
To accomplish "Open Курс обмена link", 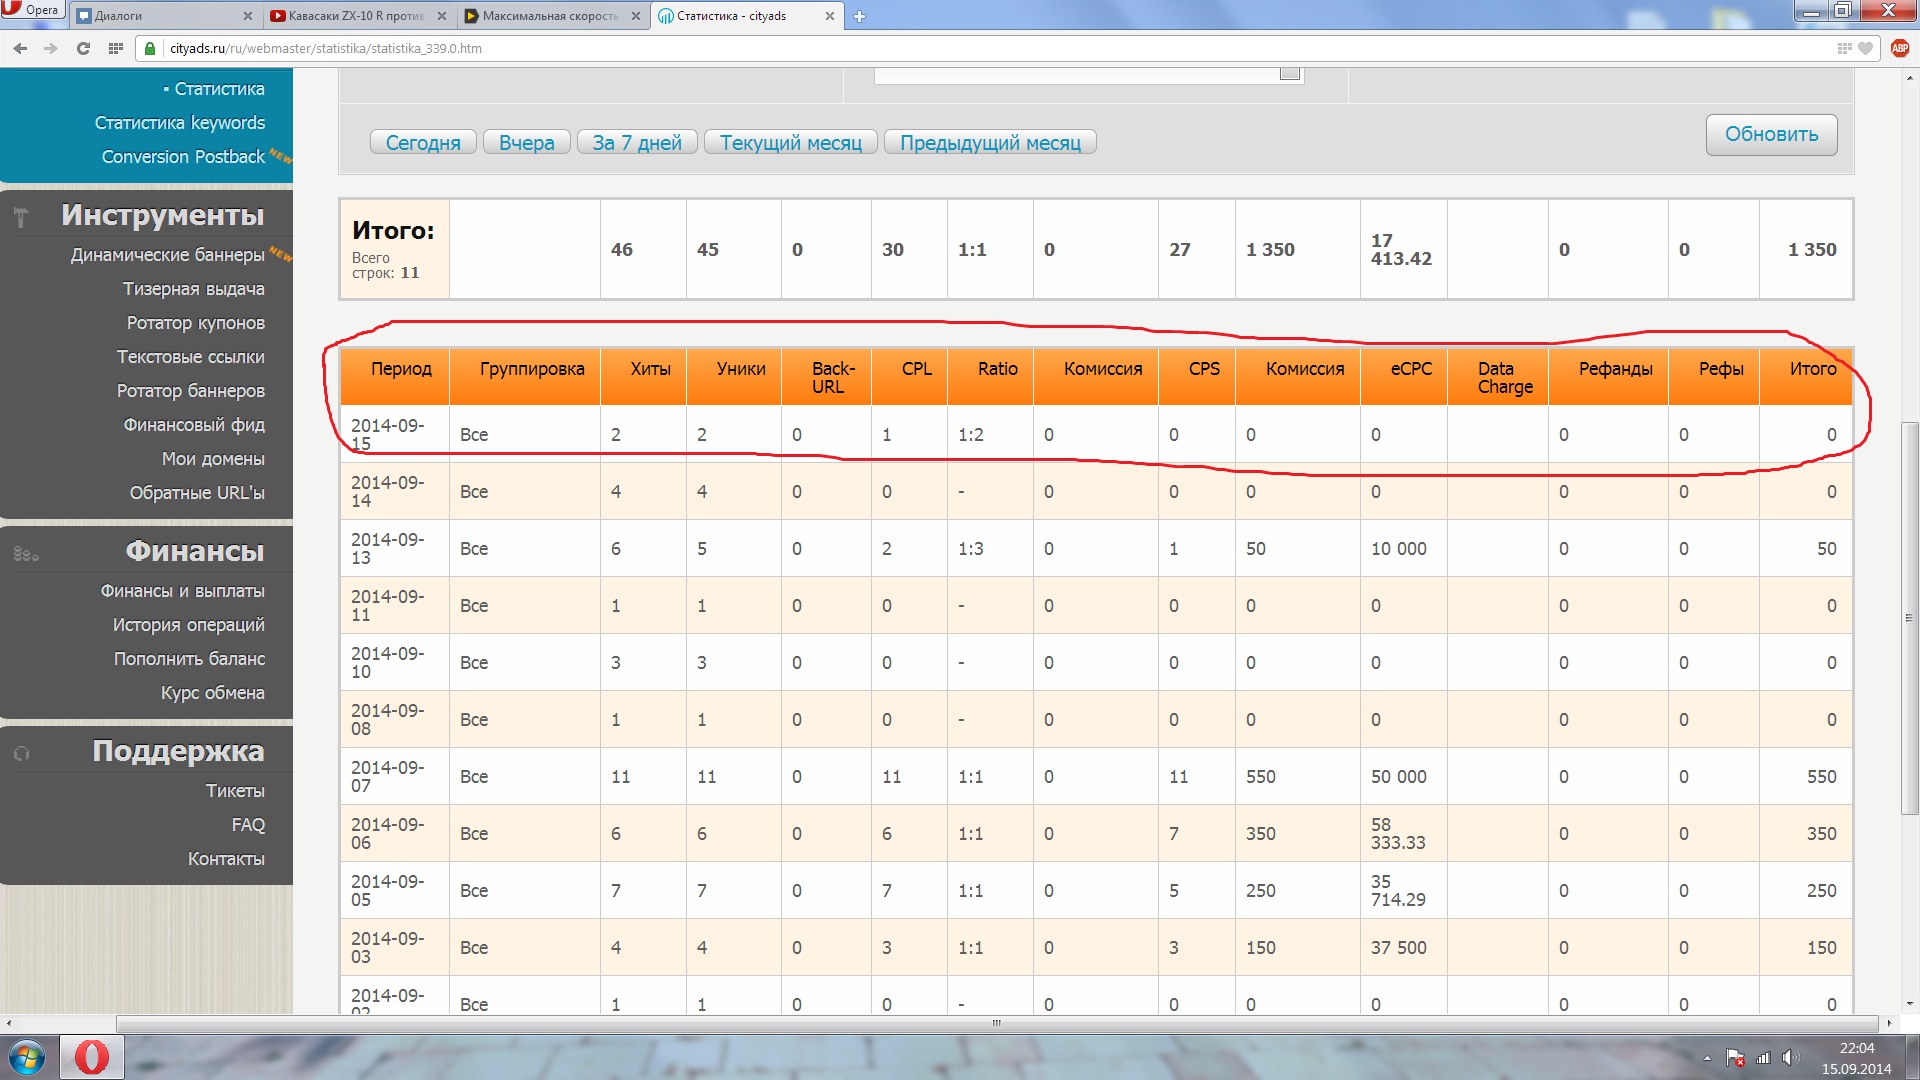I will (212, 693).
